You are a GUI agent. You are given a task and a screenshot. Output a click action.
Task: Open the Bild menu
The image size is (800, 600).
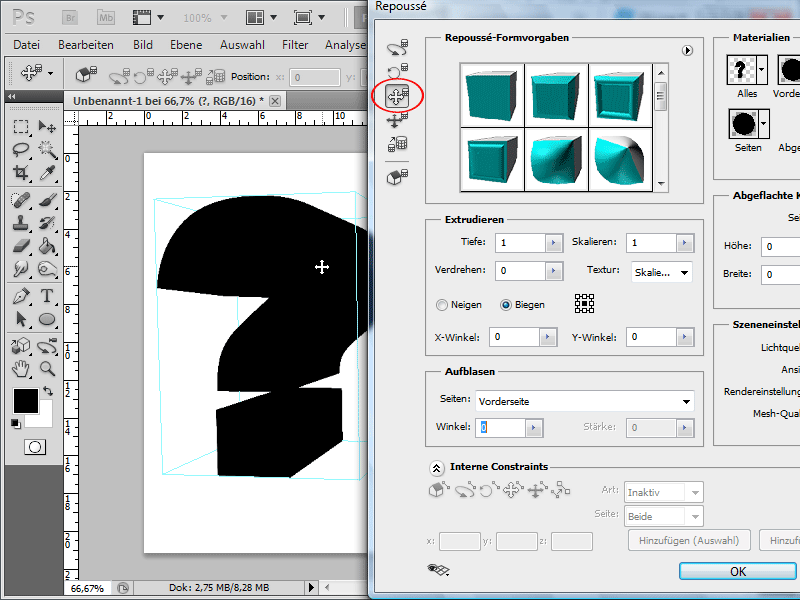pyautogui.click(x=143, y=45)
